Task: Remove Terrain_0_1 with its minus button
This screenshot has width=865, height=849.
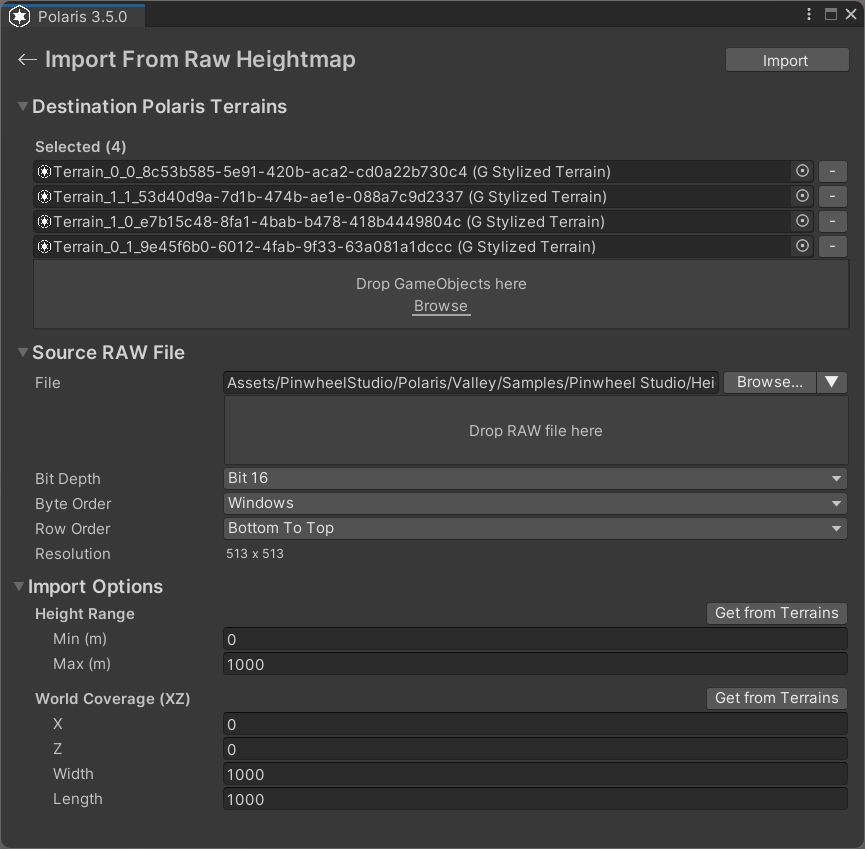Action: 832,246
